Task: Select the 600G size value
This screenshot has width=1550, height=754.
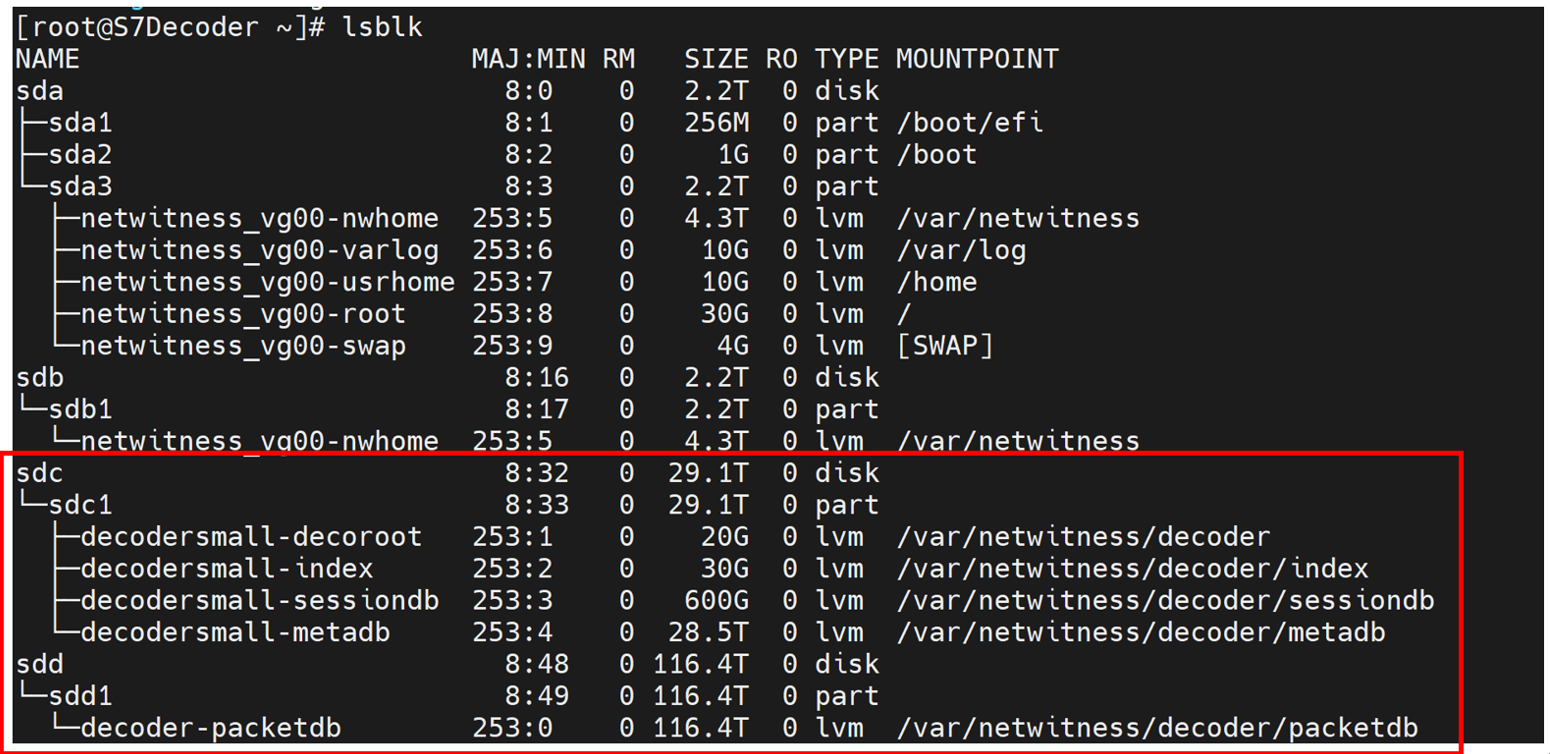Action: click(717, 601)
